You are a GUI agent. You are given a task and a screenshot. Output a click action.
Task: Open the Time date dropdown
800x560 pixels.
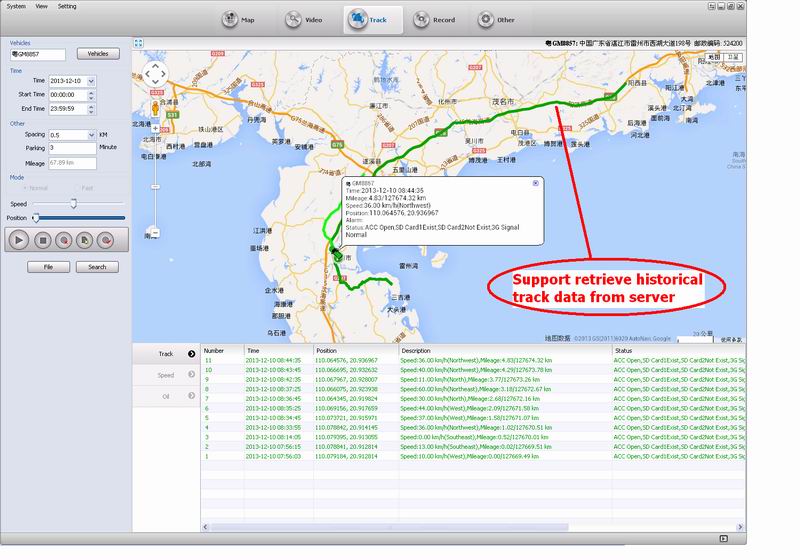tap(91, 80)
